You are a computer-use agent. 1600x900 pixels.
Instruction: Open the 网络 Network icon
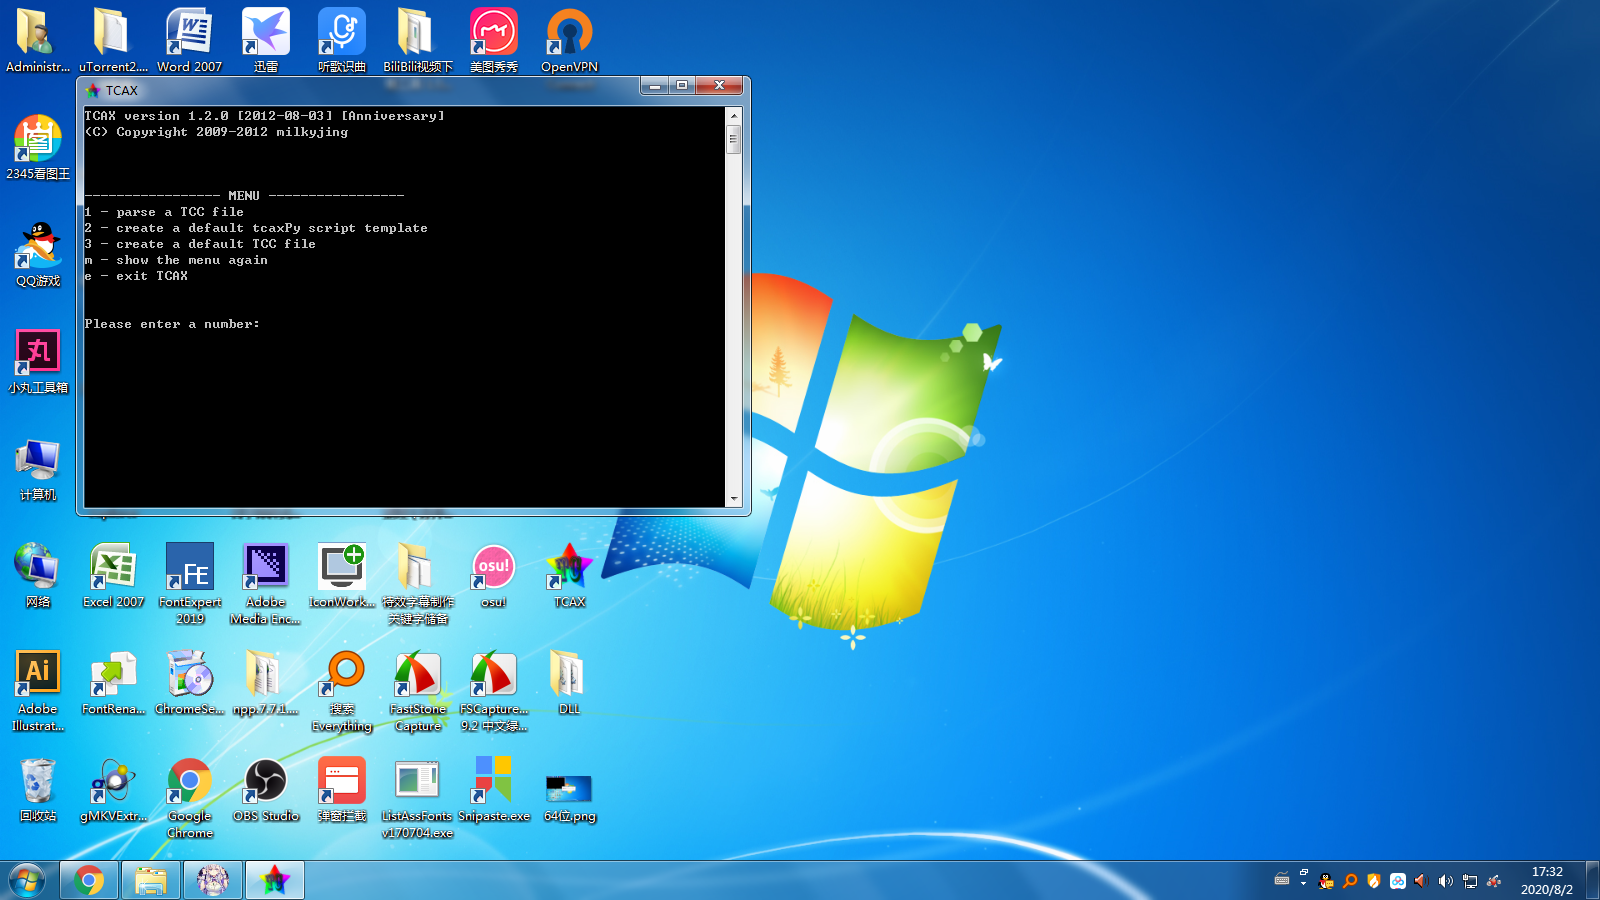pyautogui.click(x=37, y=575)
